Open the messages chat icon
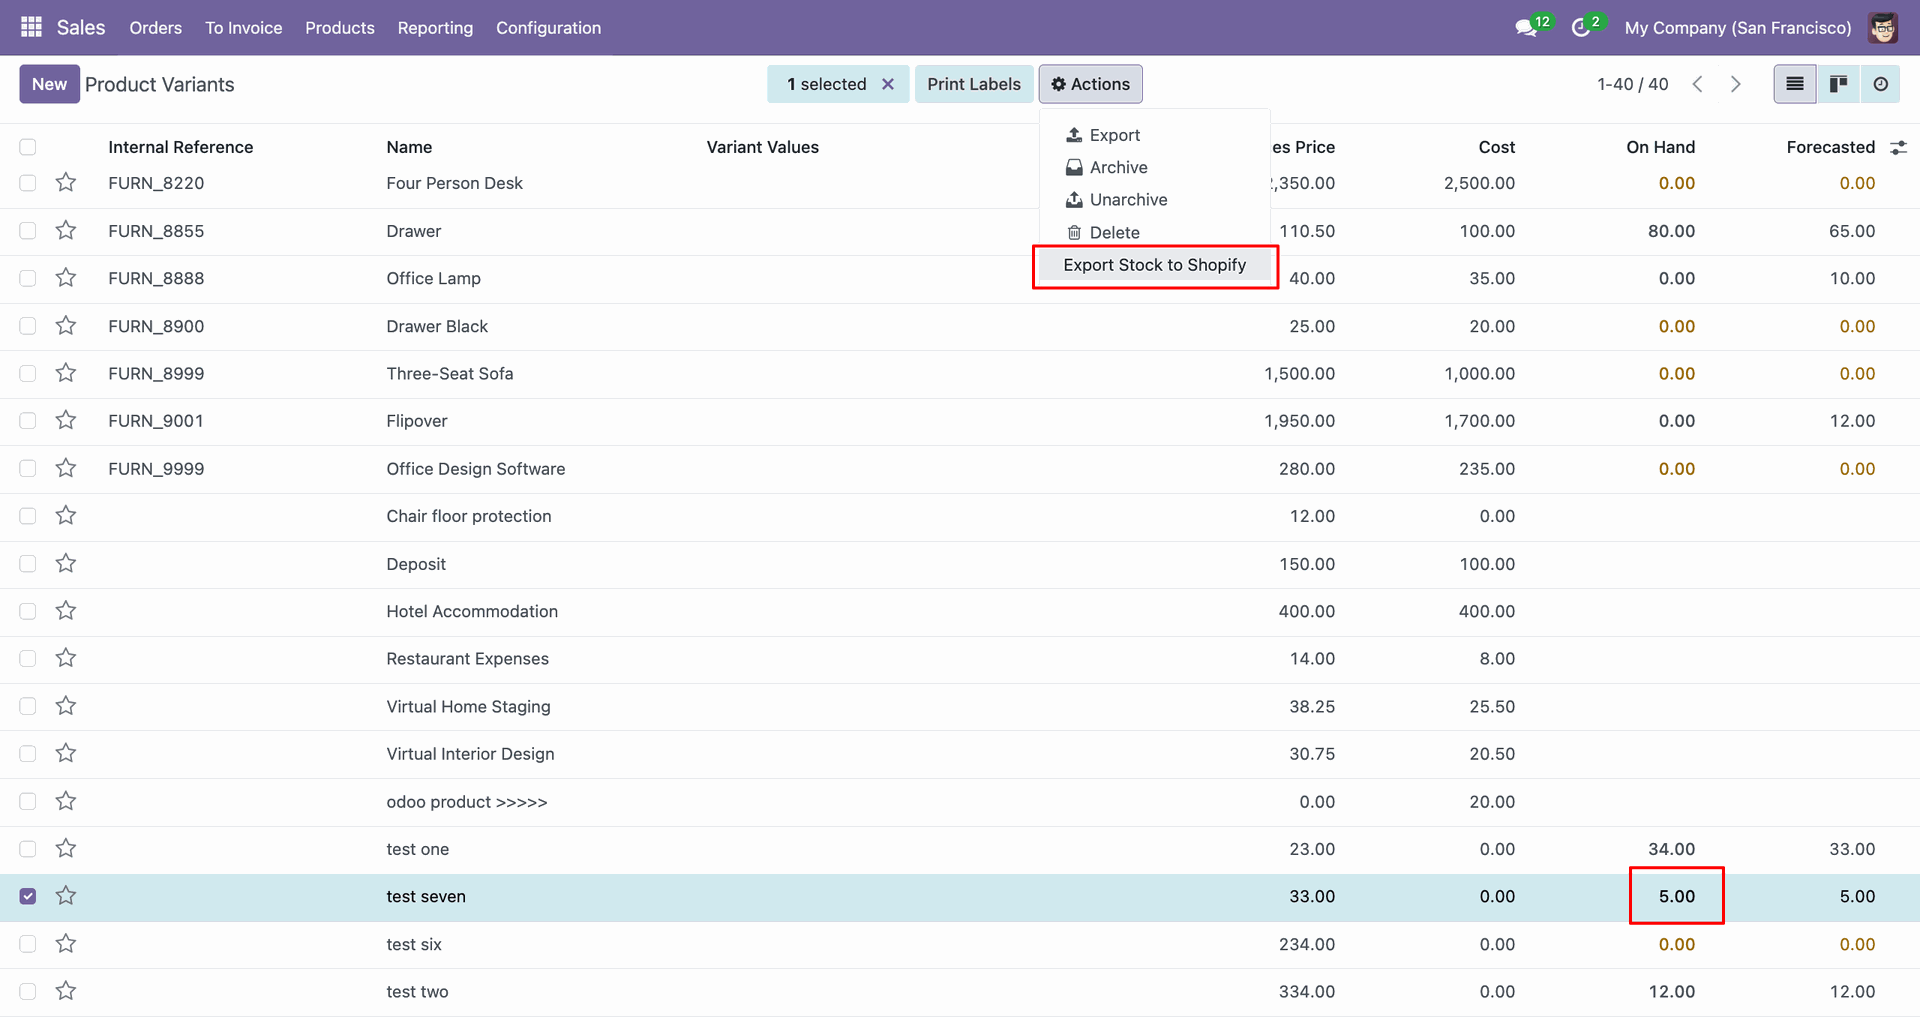The image size is (1920, 1017). pos(1526,28)
